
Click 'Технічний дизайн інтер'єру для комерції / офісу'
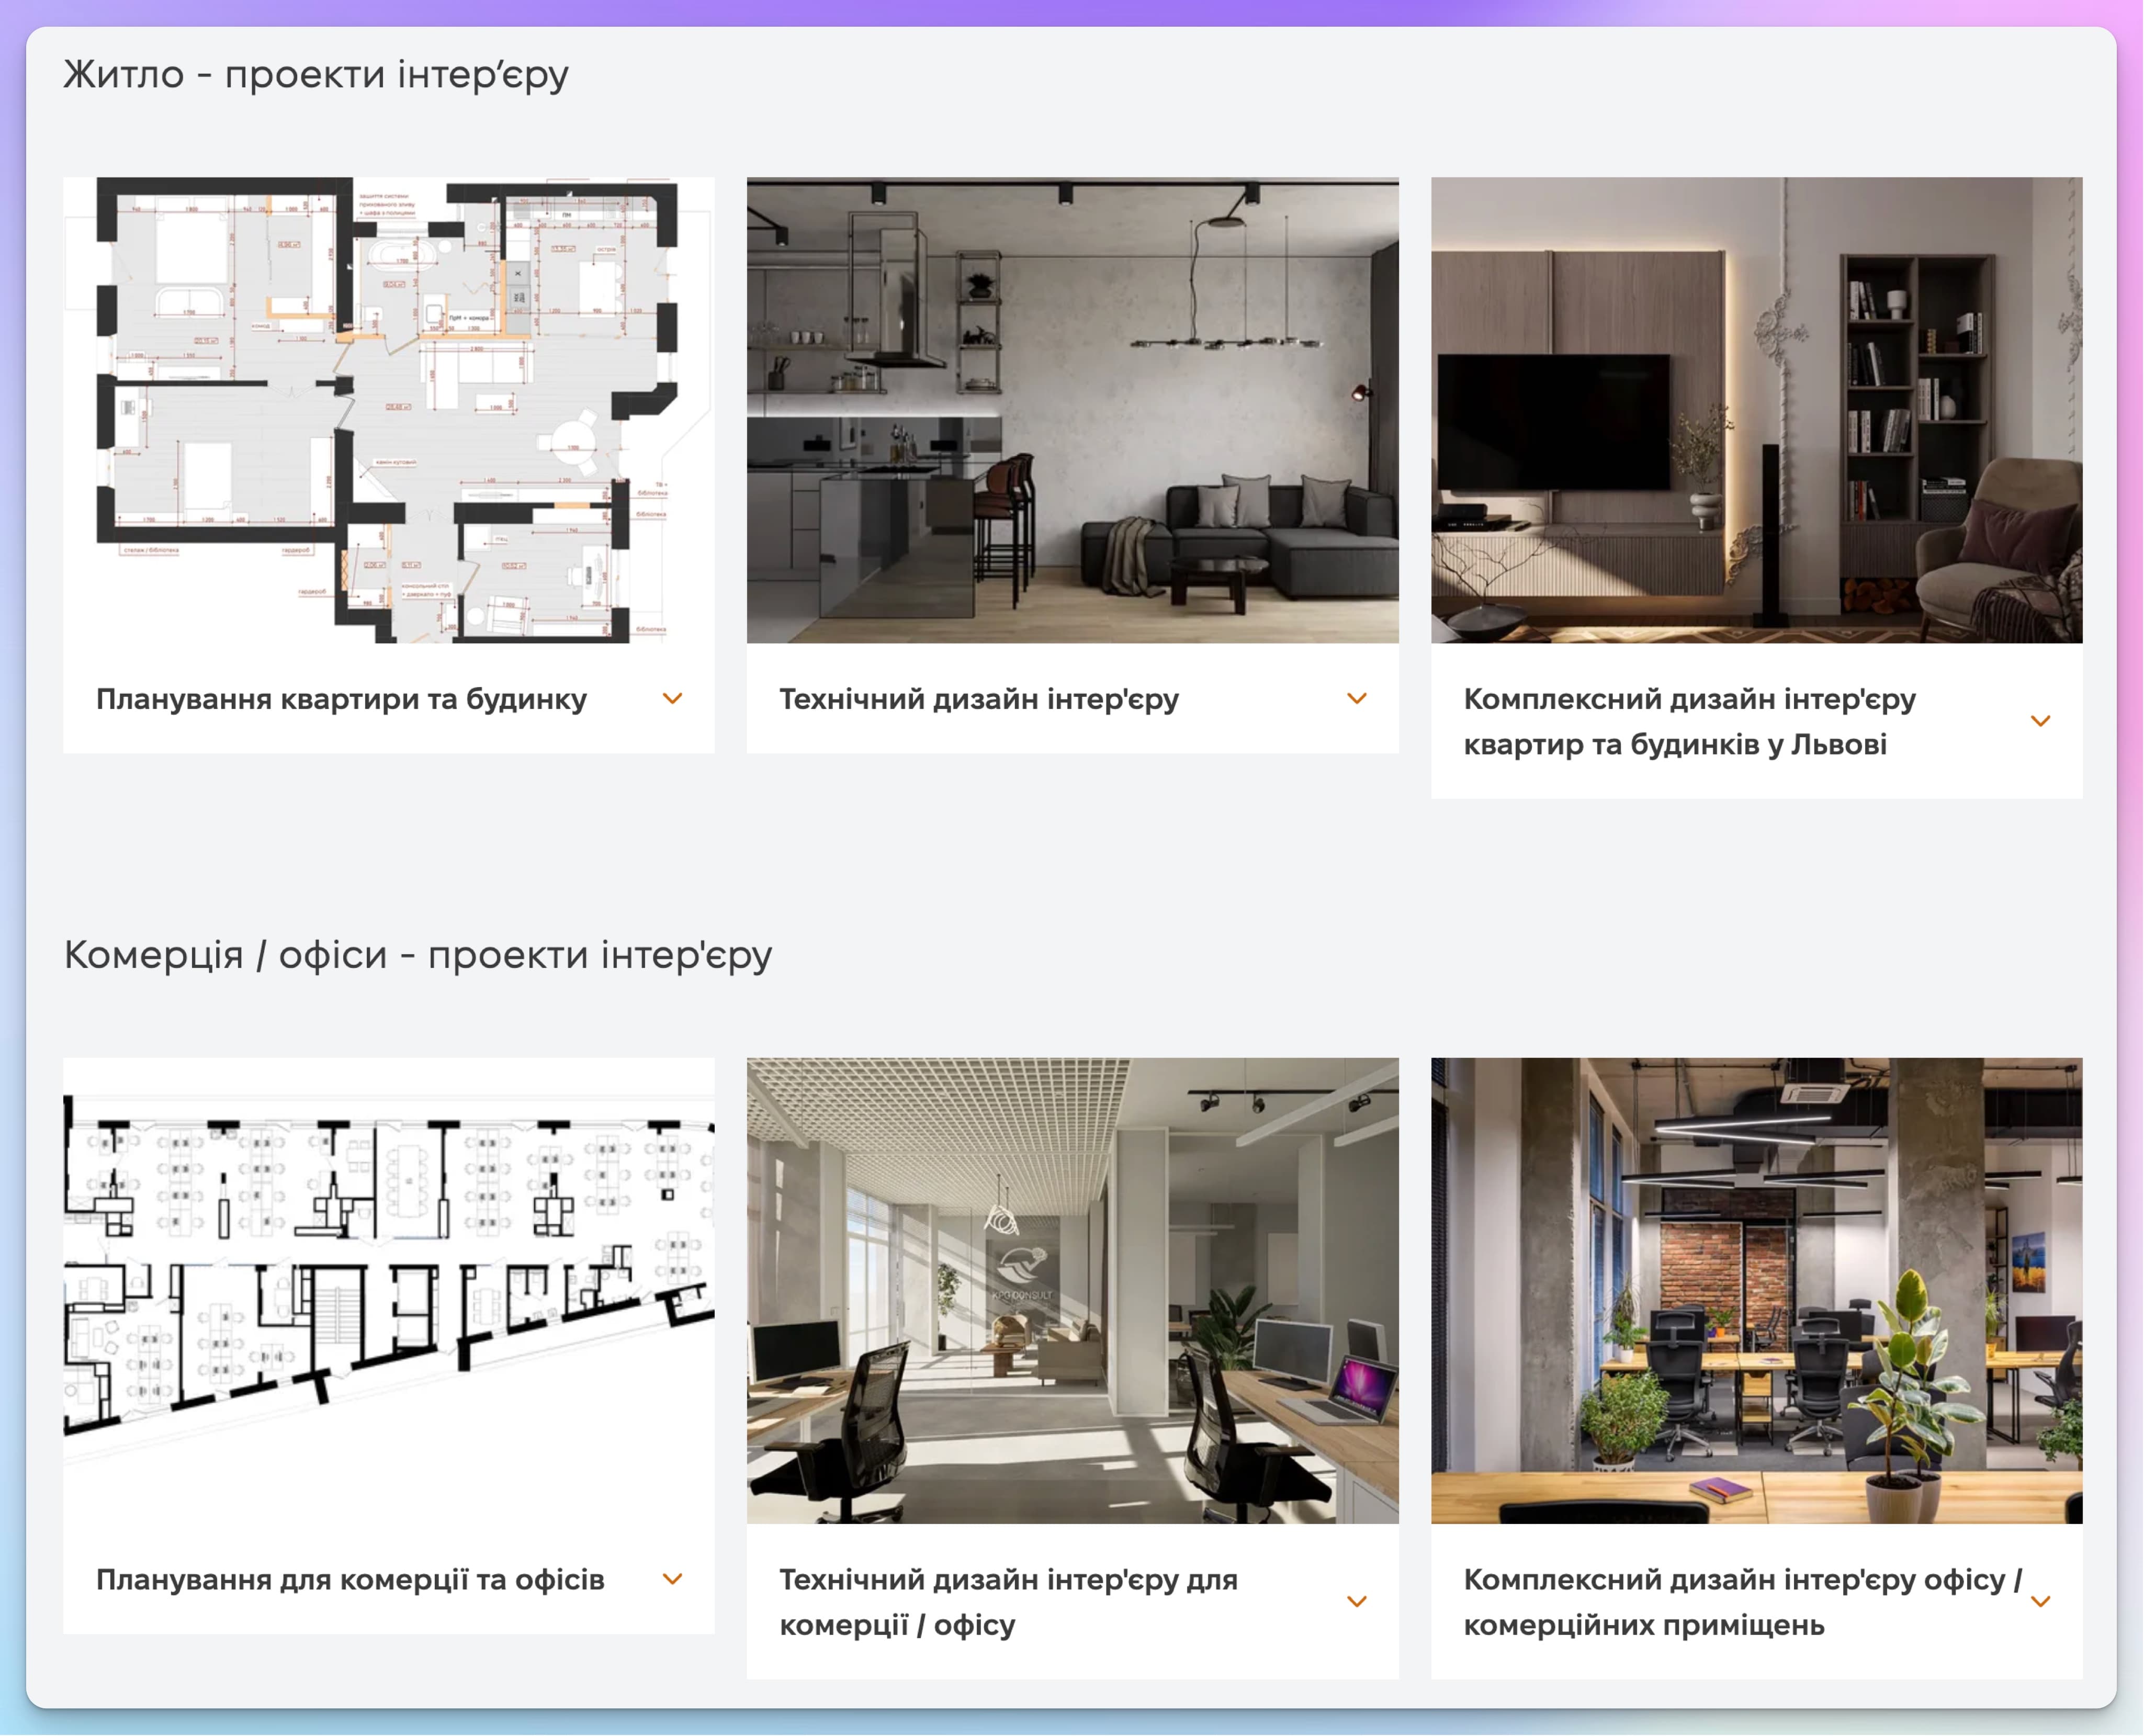(1007, 1602)
